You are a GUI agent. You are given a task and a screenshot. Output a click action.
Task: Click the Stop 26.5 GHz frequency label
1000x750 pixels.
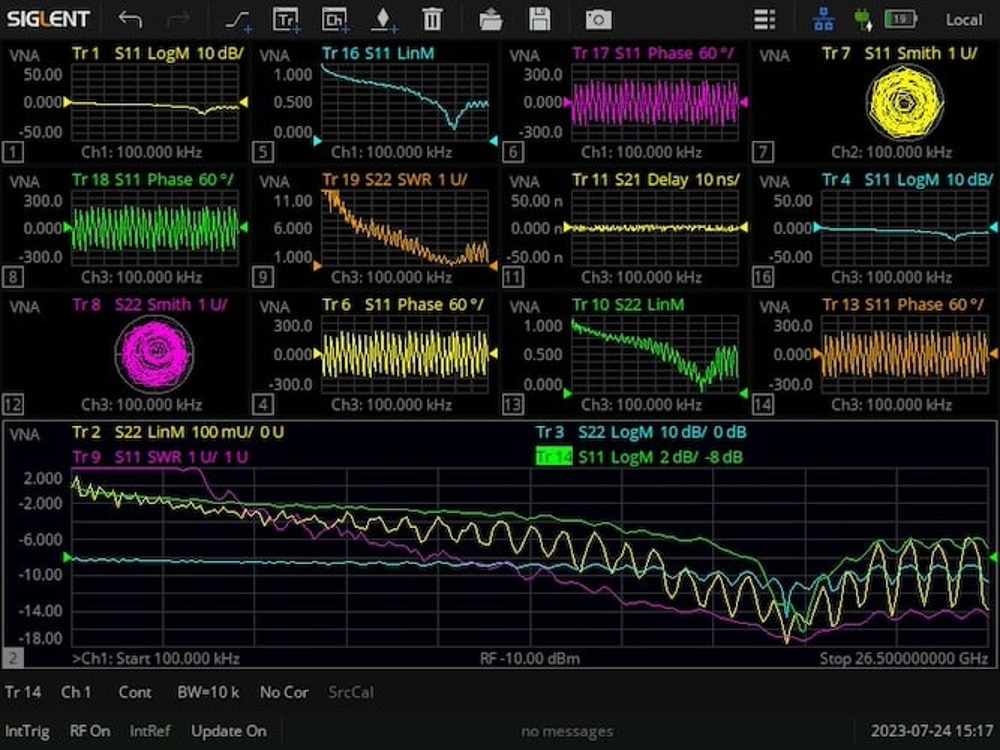(903, 659)
